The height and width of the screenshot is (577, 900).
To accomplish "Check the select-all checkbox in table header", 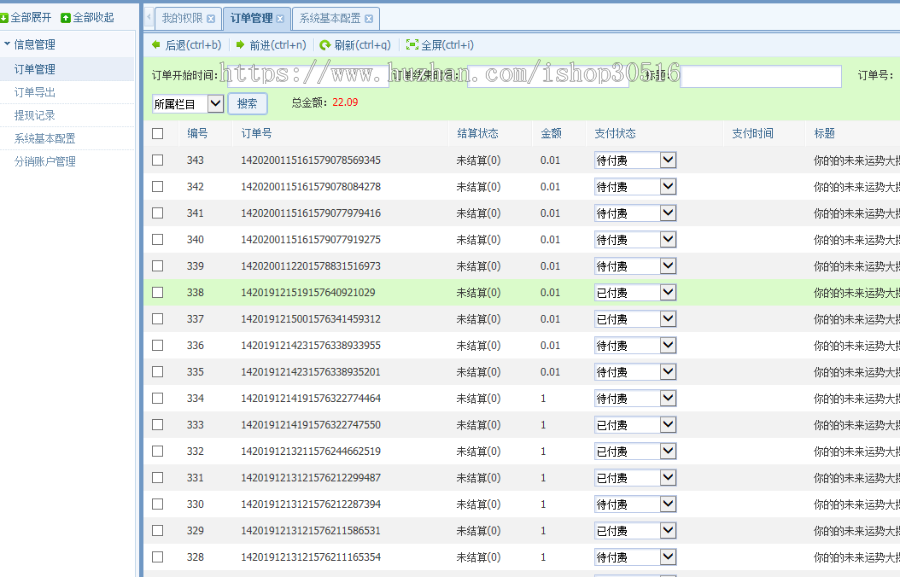I will (156, 133).
